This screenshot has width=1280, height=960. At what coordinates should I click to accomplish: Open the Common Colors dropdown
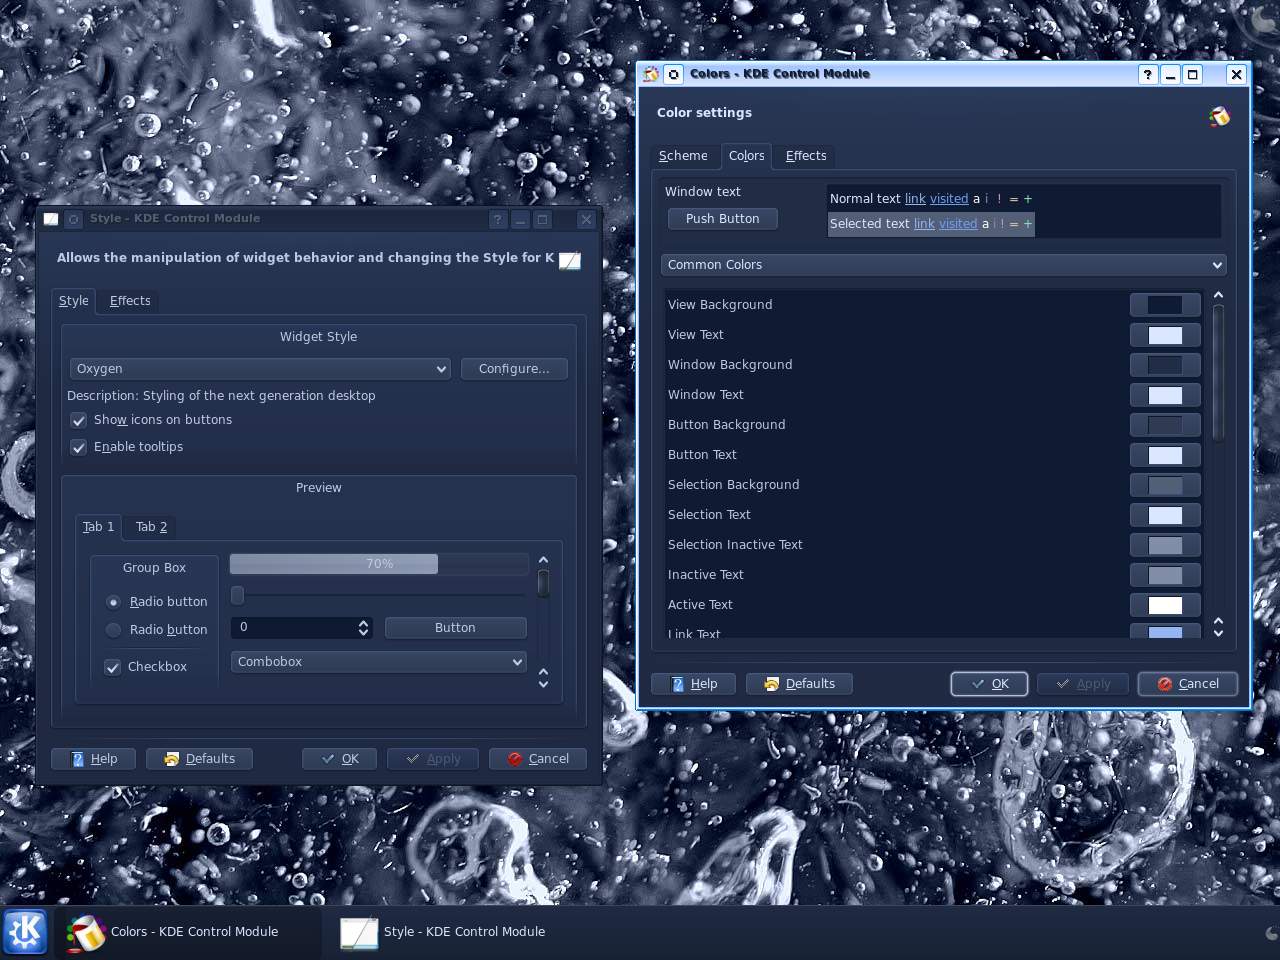(943, 265)
